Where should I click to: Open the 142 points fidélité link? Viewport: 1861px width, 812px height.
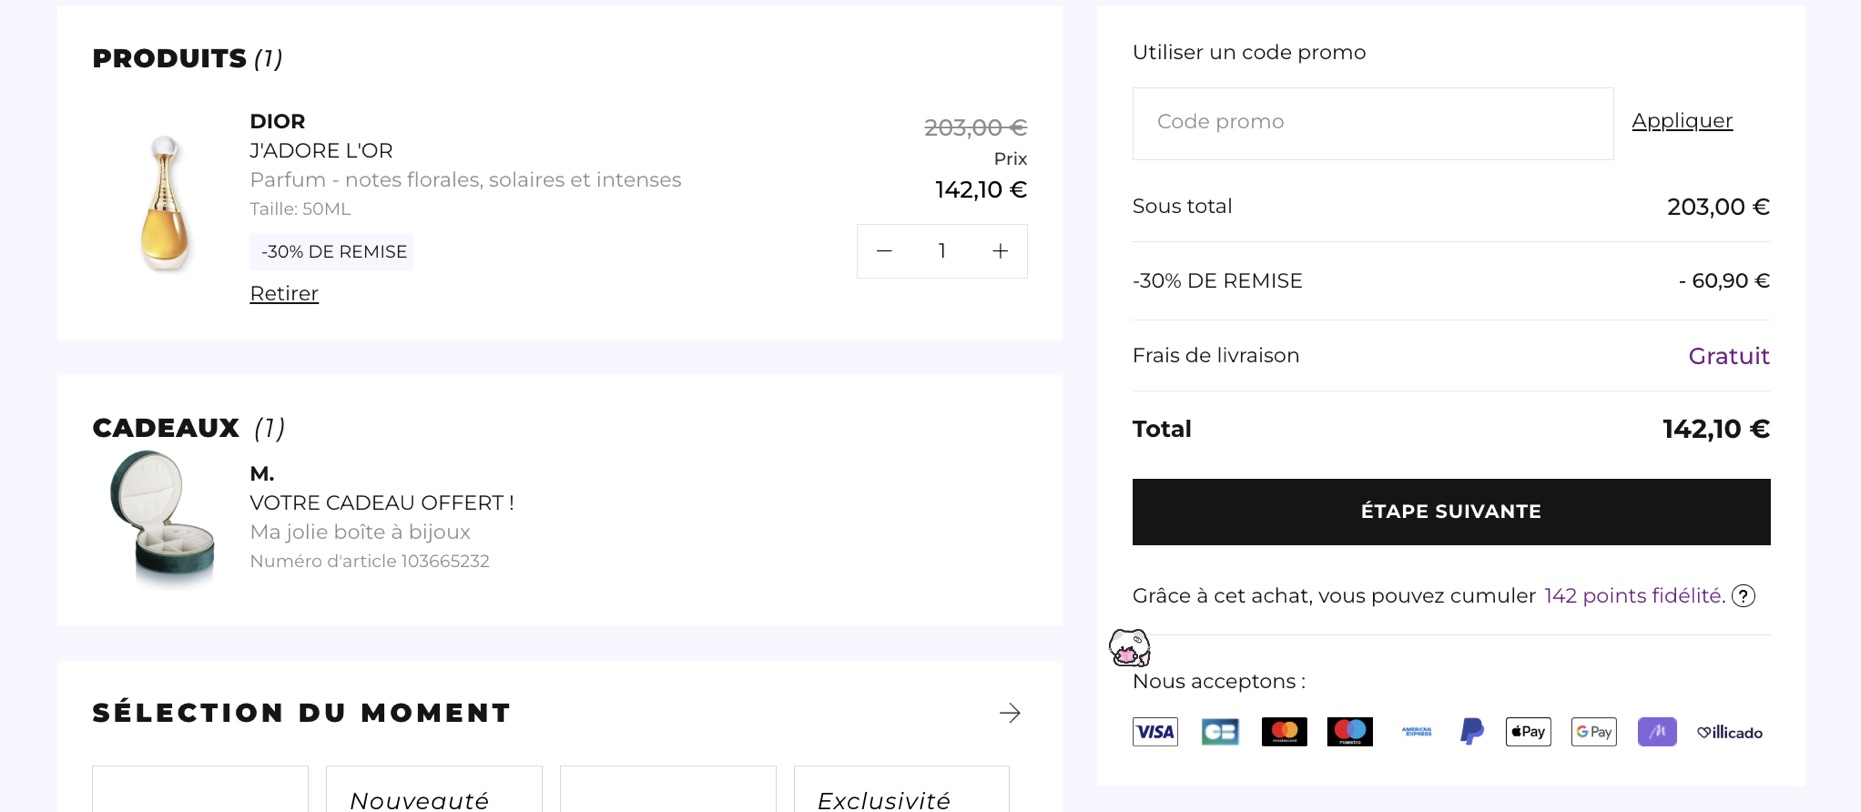pyautogui.click(x=1634, y=596)
